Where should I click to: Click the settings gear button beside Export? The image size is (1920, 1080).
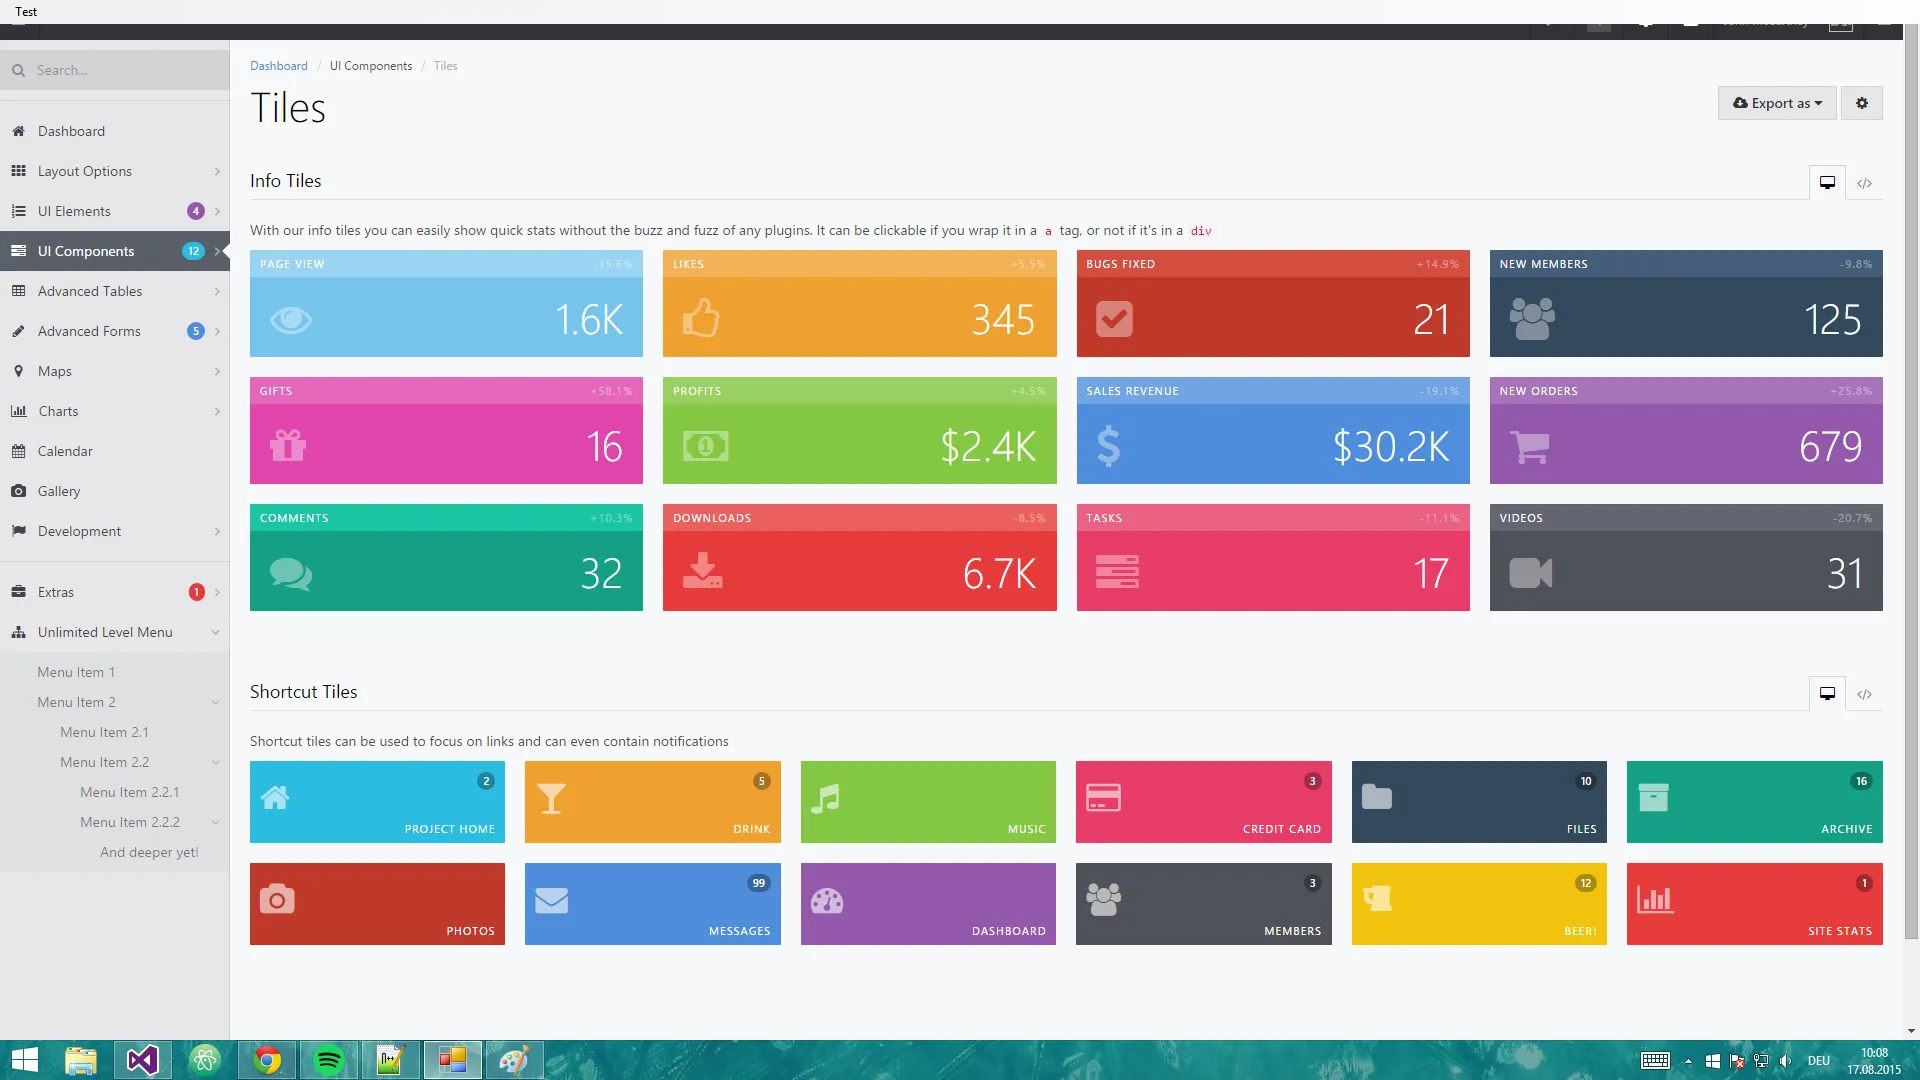(x=1861, y=103)
